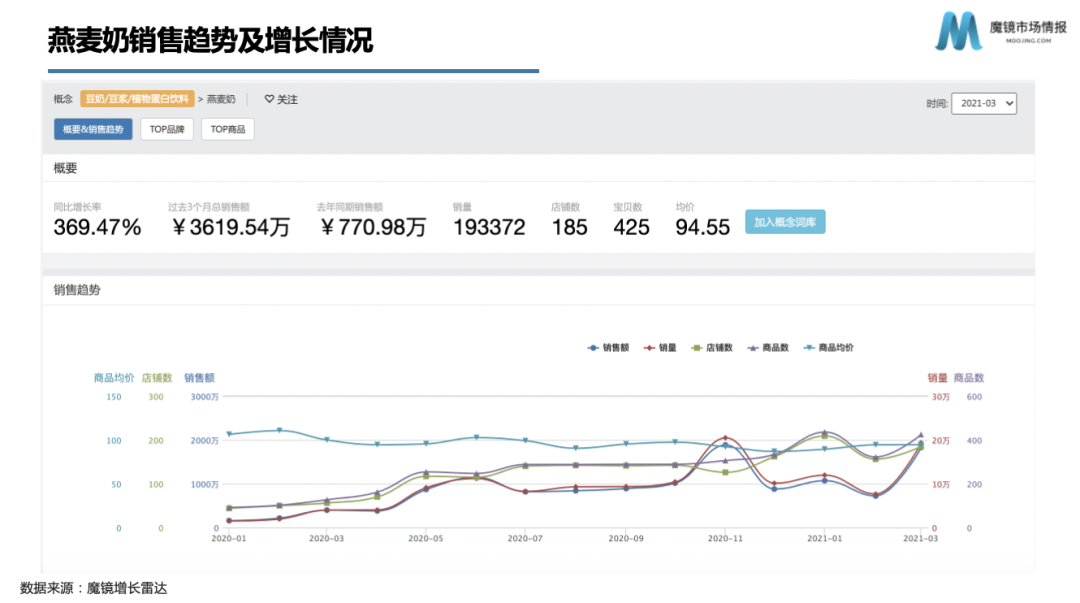Click the 193372 sales volume value

489,227
